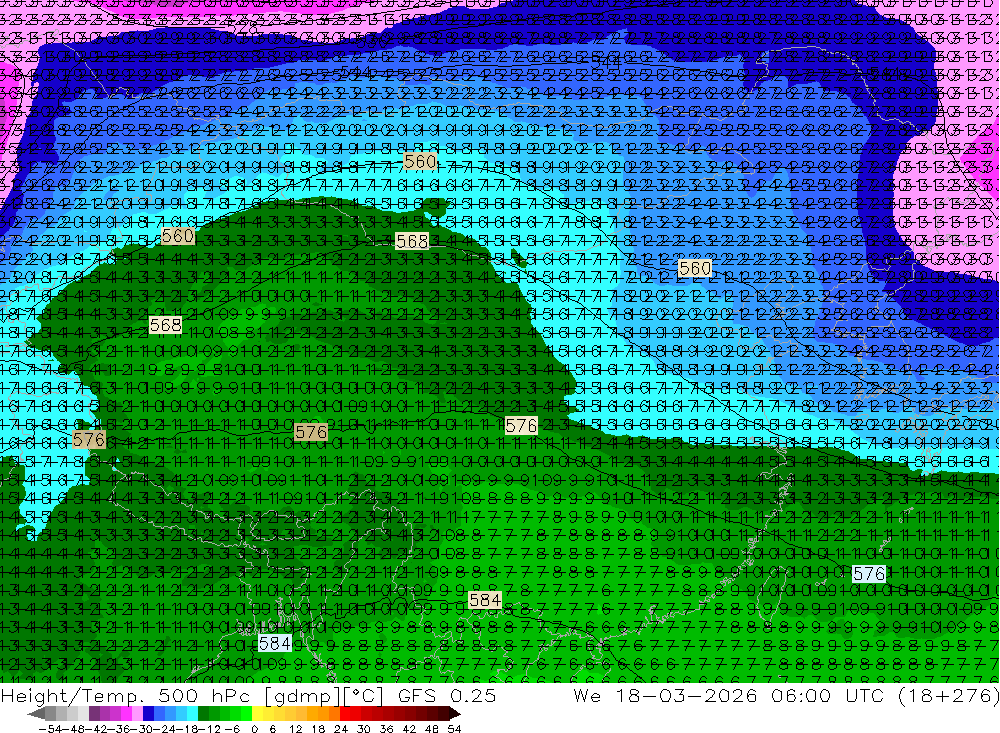Click the 576 contour label with light-blue background
The width and height of the screenshot is (1000, 733).
tap(869, 574)
